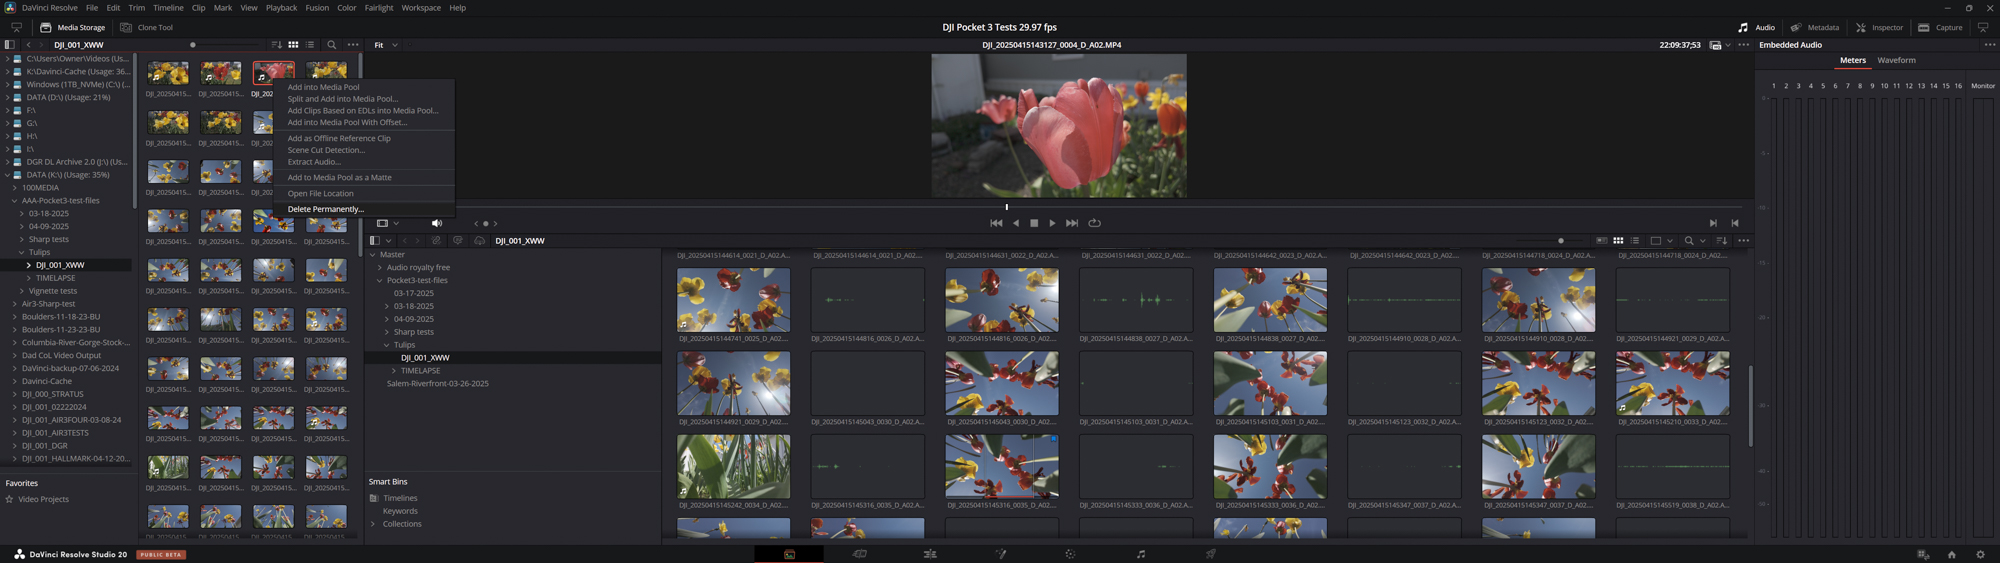Open the media pool three-dot options menu
Image resolution: width=2000 pixels, height=563 pixels.
1743,241
